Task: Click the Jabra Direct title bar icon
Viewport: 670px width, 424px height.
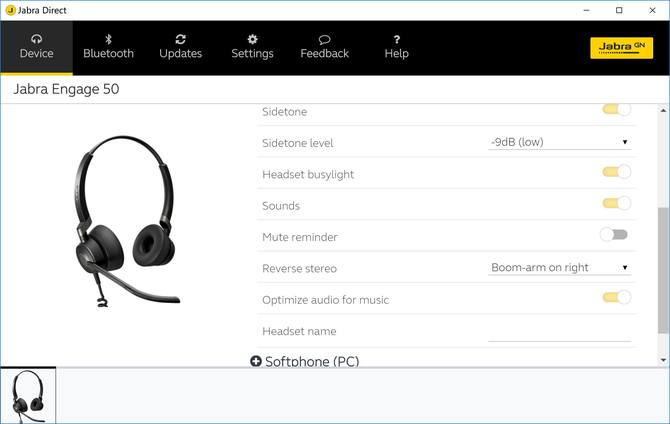Action: tap(10, 10)
